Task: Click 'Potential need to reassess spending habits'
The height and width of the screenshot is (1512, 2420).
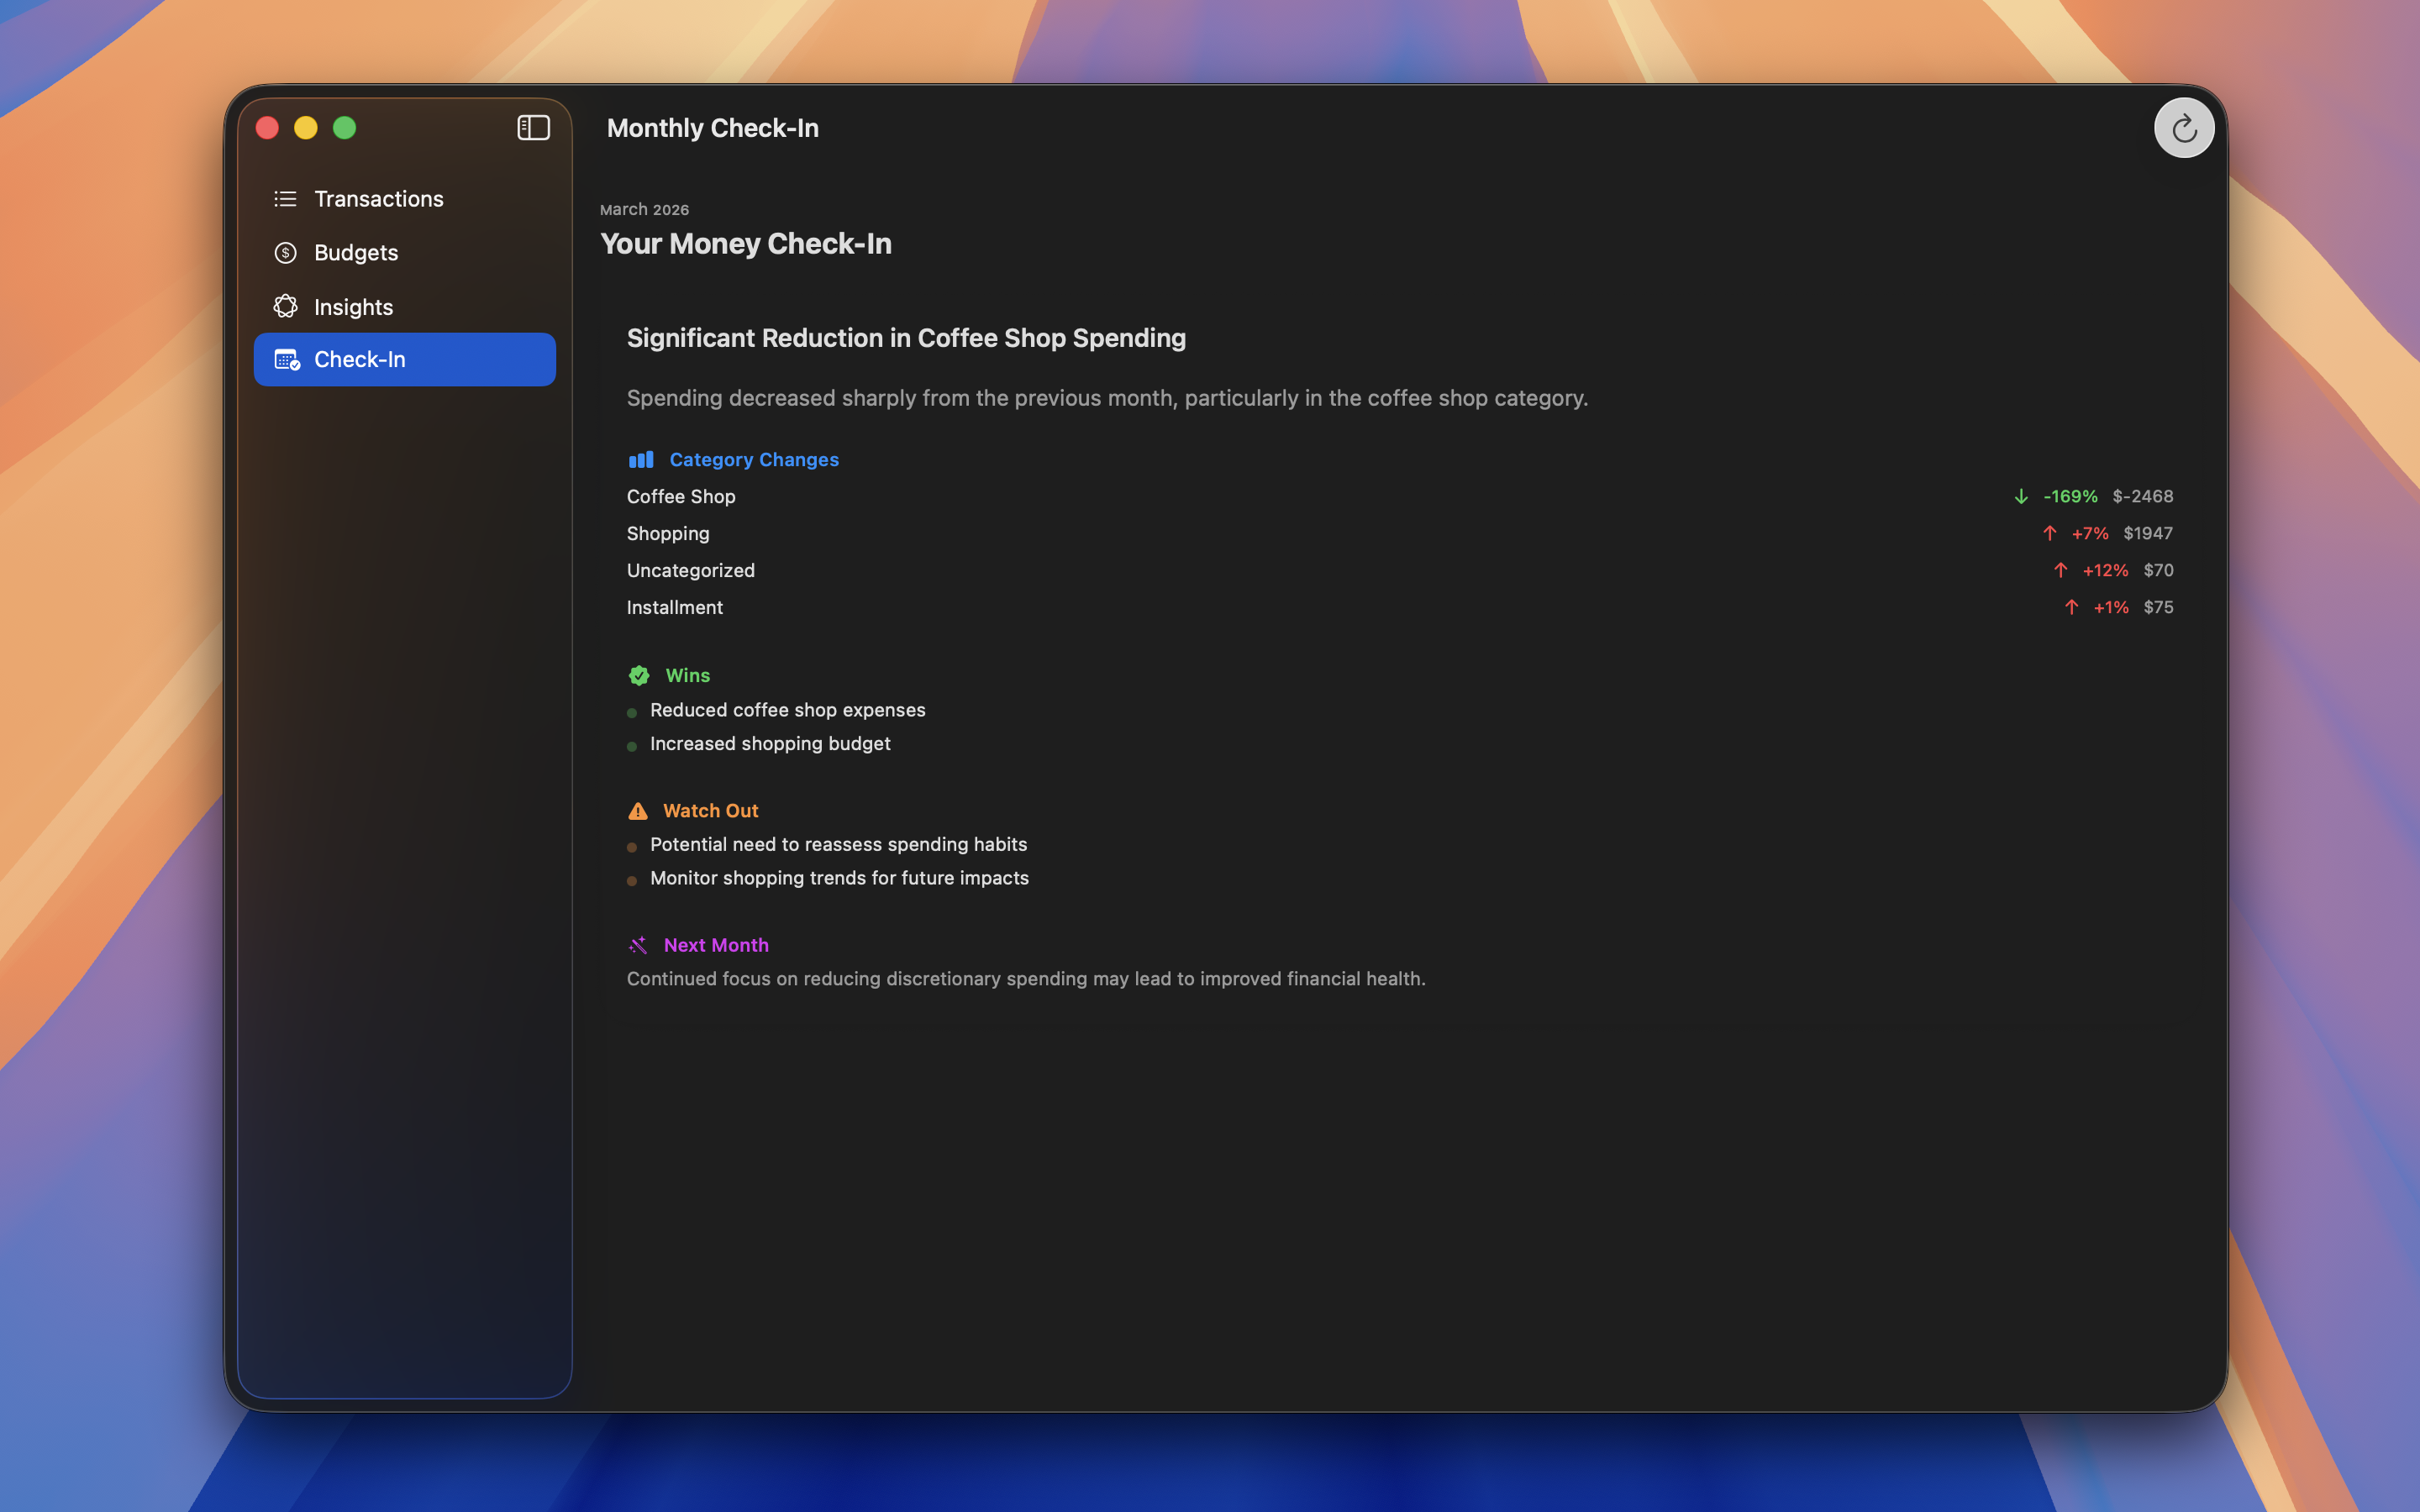Action: (x=838, y=845)
